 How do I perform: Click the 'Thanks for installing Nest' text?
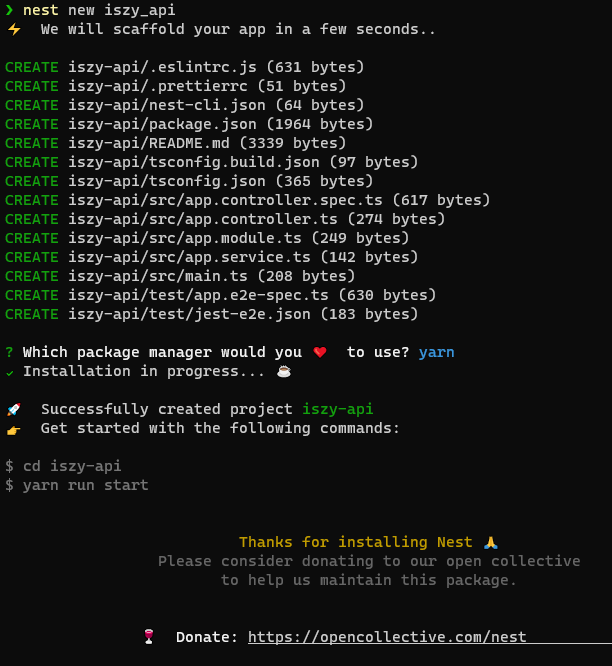(x=355, y=542)
